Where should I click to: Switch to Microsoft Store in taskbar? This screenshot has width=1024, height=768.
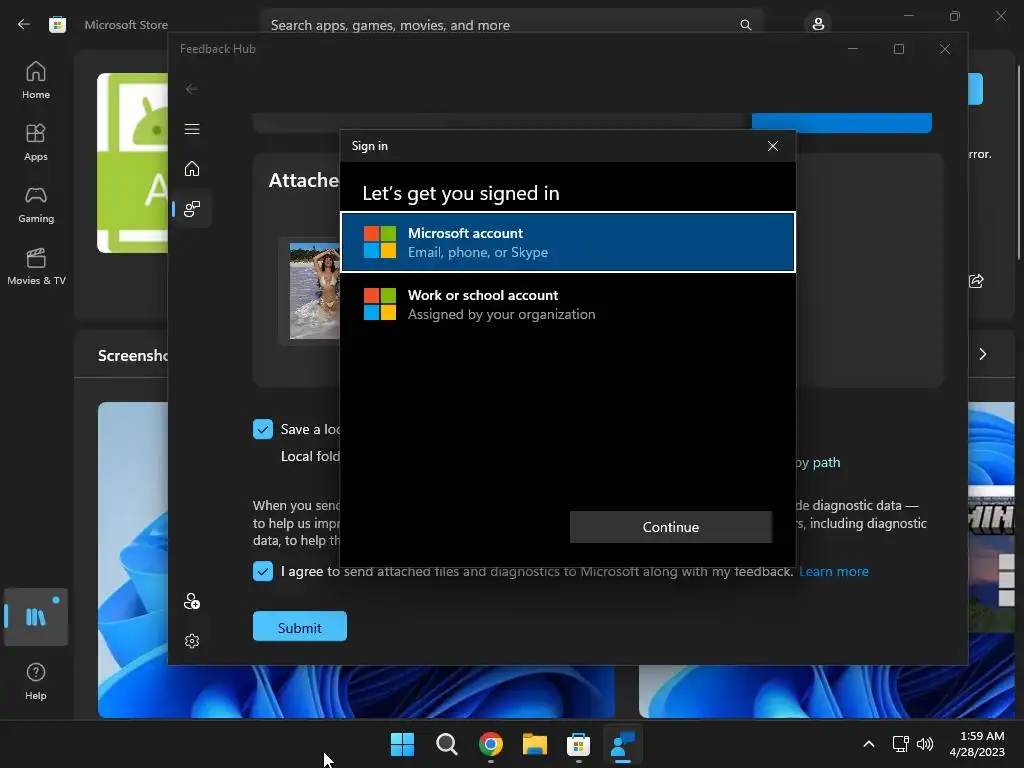click(x=579, y=744)
